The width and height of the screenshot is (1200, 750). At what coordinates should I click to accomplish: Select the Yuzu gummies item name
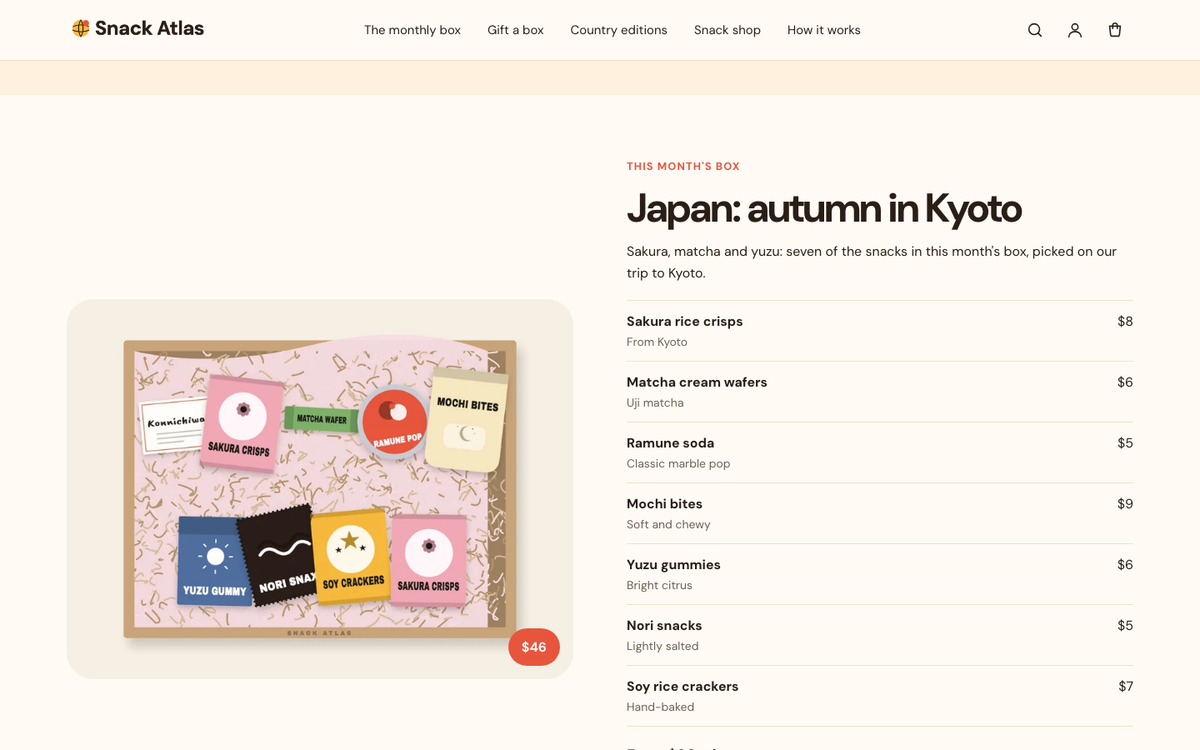(674, 565)
